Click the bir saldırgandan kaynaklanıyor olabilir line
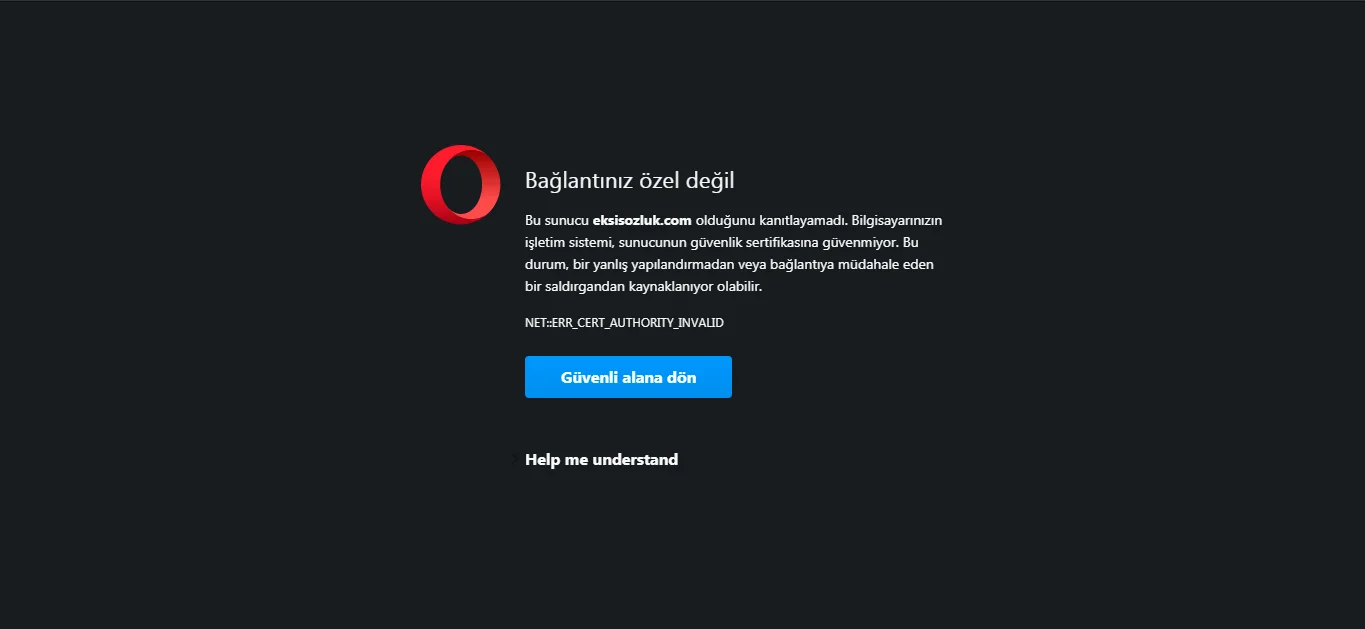 (x=644, y=286)
